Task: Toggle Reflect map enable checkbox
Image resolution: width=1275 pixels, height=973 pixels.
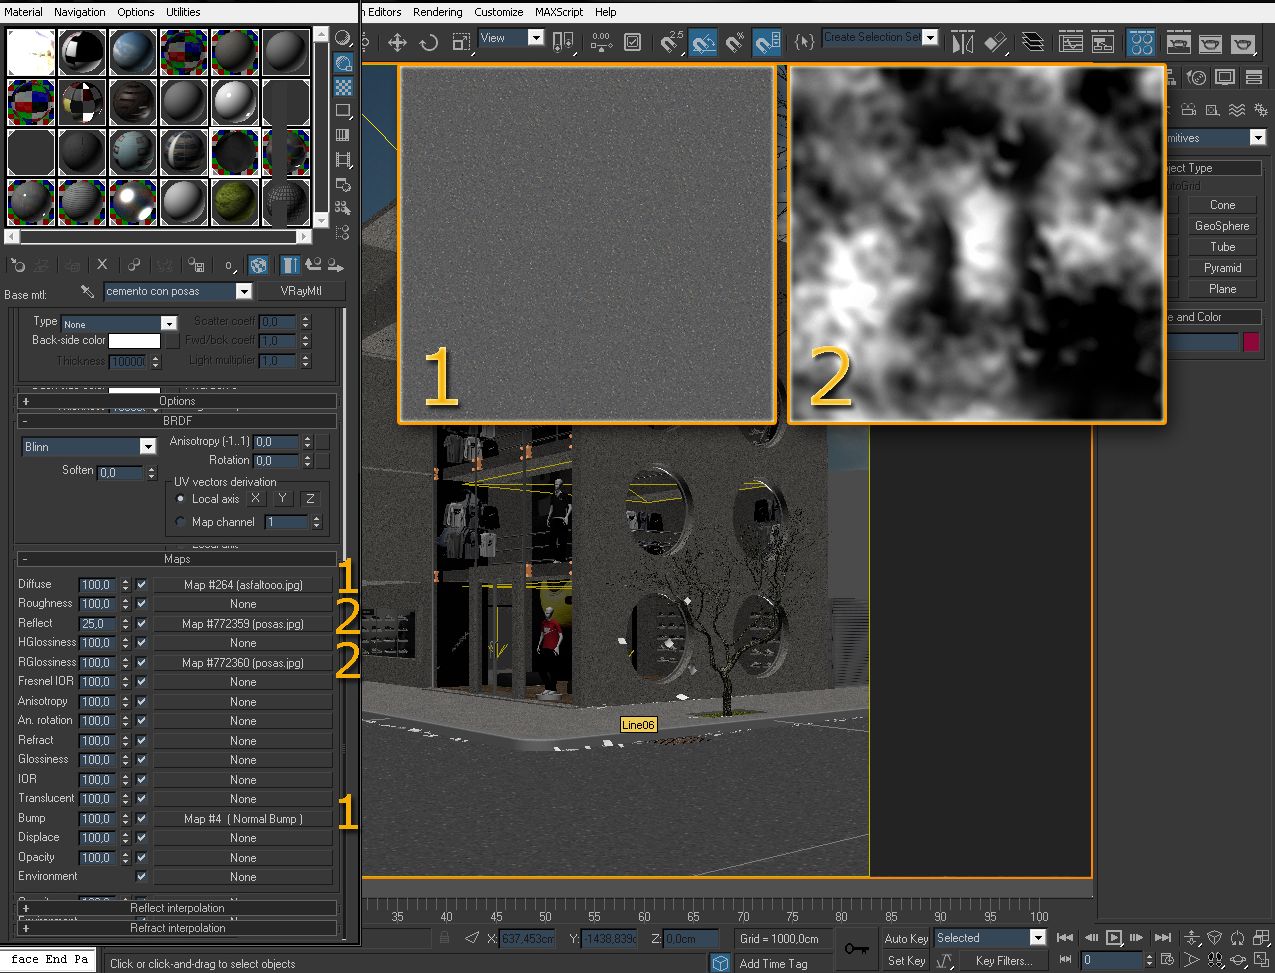Action: click(141, 623)
